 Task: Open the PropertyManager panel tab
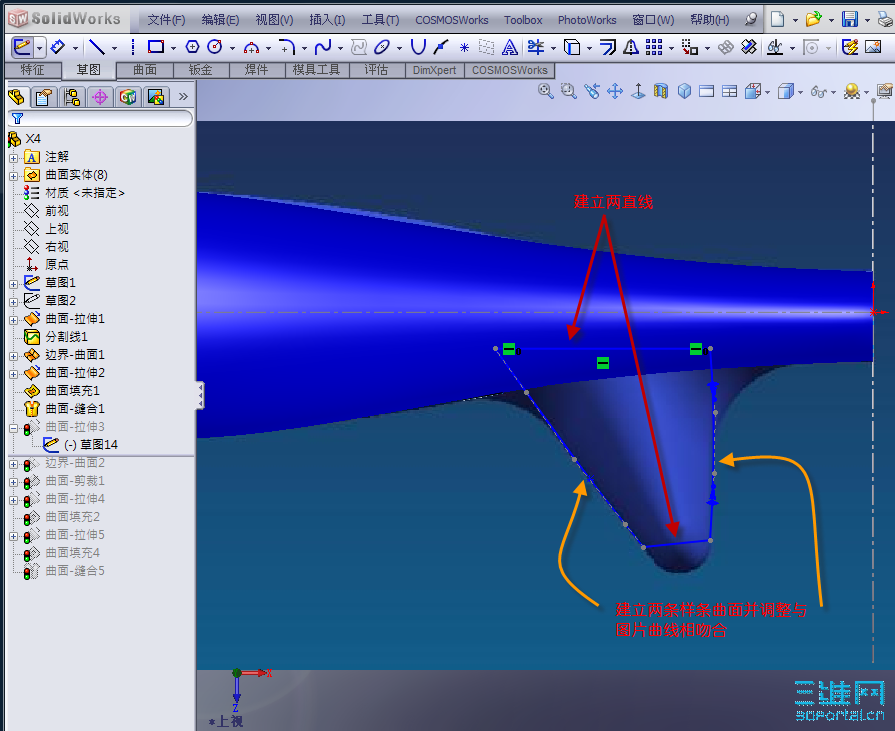[44, 97]
